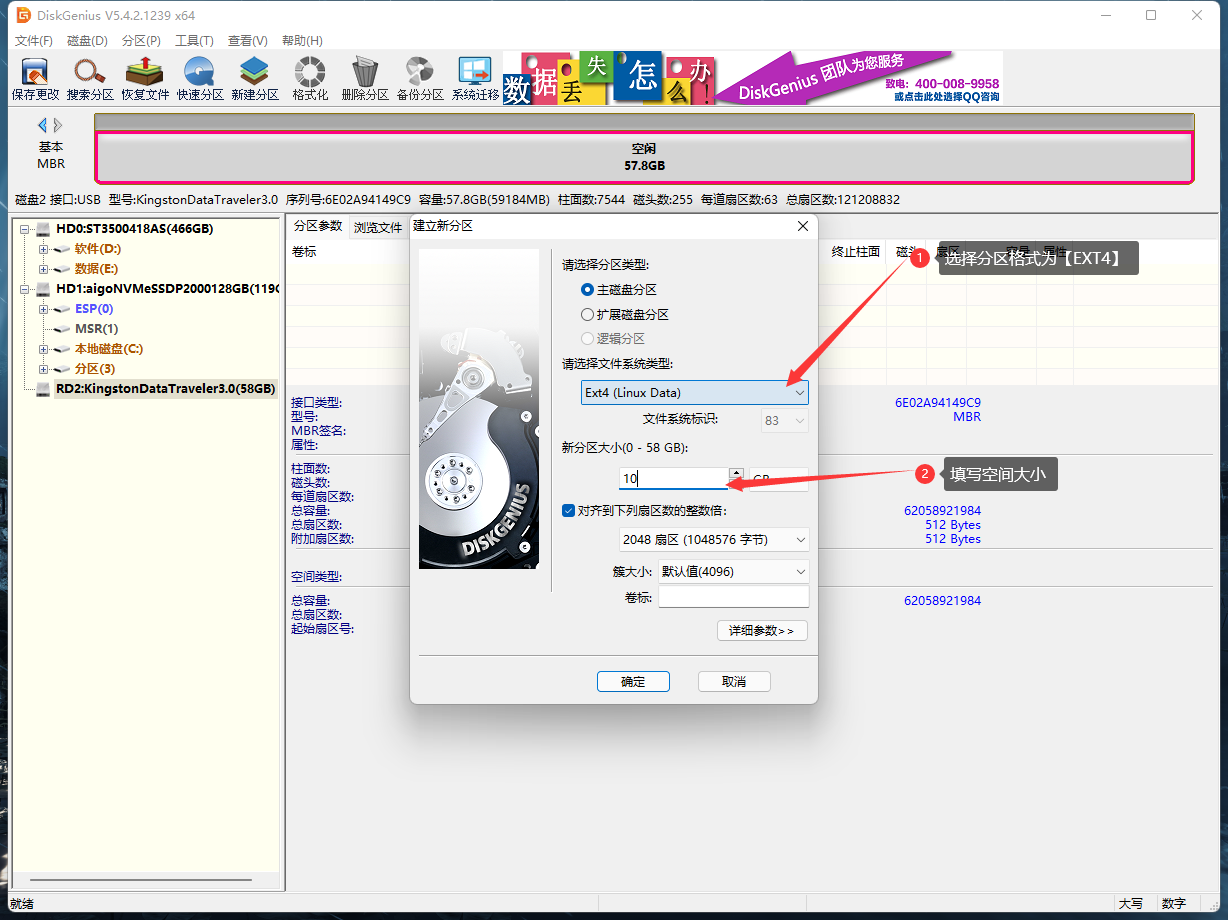1228x920 pixels.
Task: Click the volume label (卷标) input field
Action: (x=733, y=597)
